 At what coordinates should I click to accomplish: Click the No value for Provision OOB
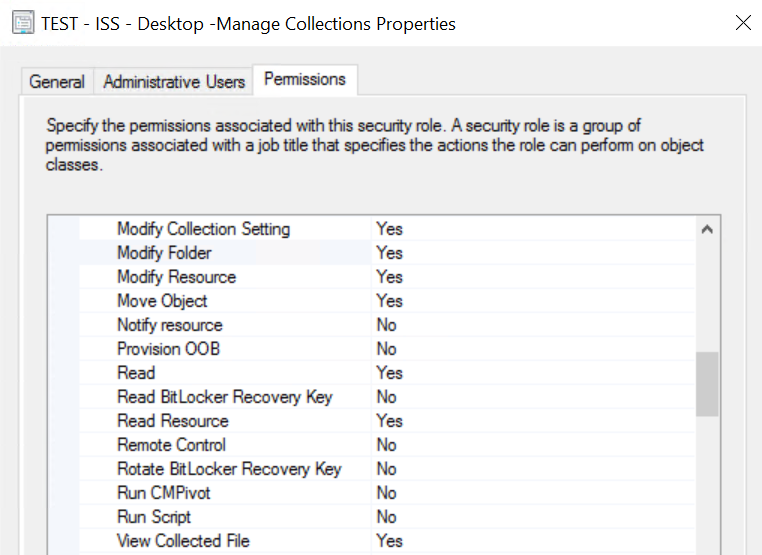387,349
